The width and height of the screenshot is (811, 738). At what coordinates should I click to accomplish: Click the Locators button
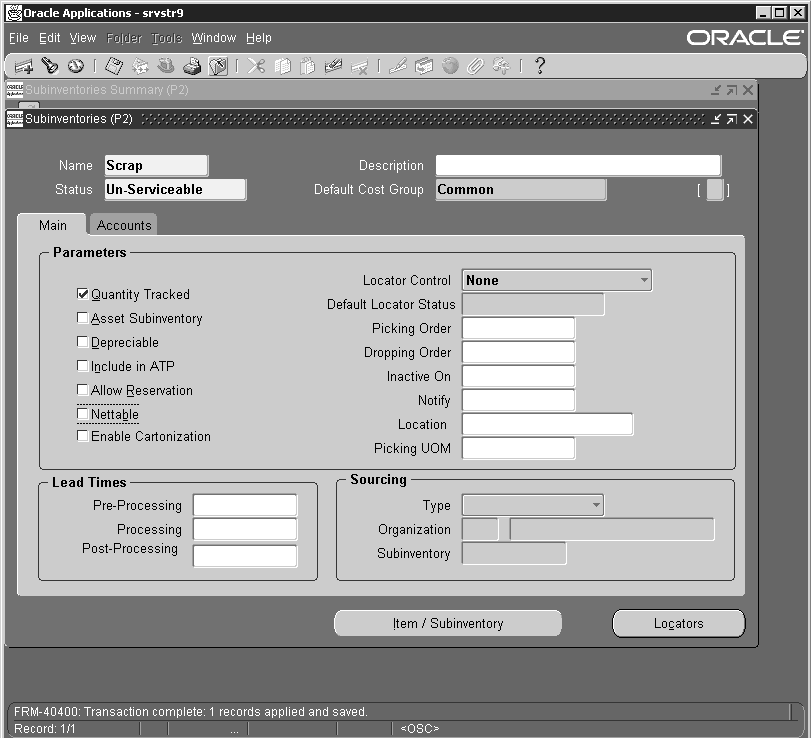tap(679, 623)
